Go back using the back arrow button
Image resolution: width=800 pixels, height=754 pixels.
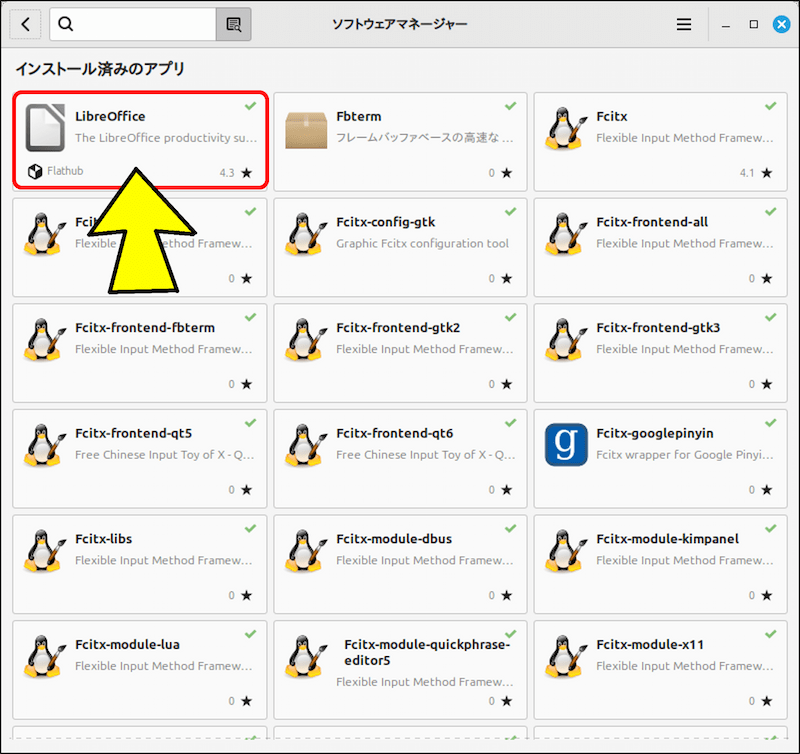pos(23,23)
